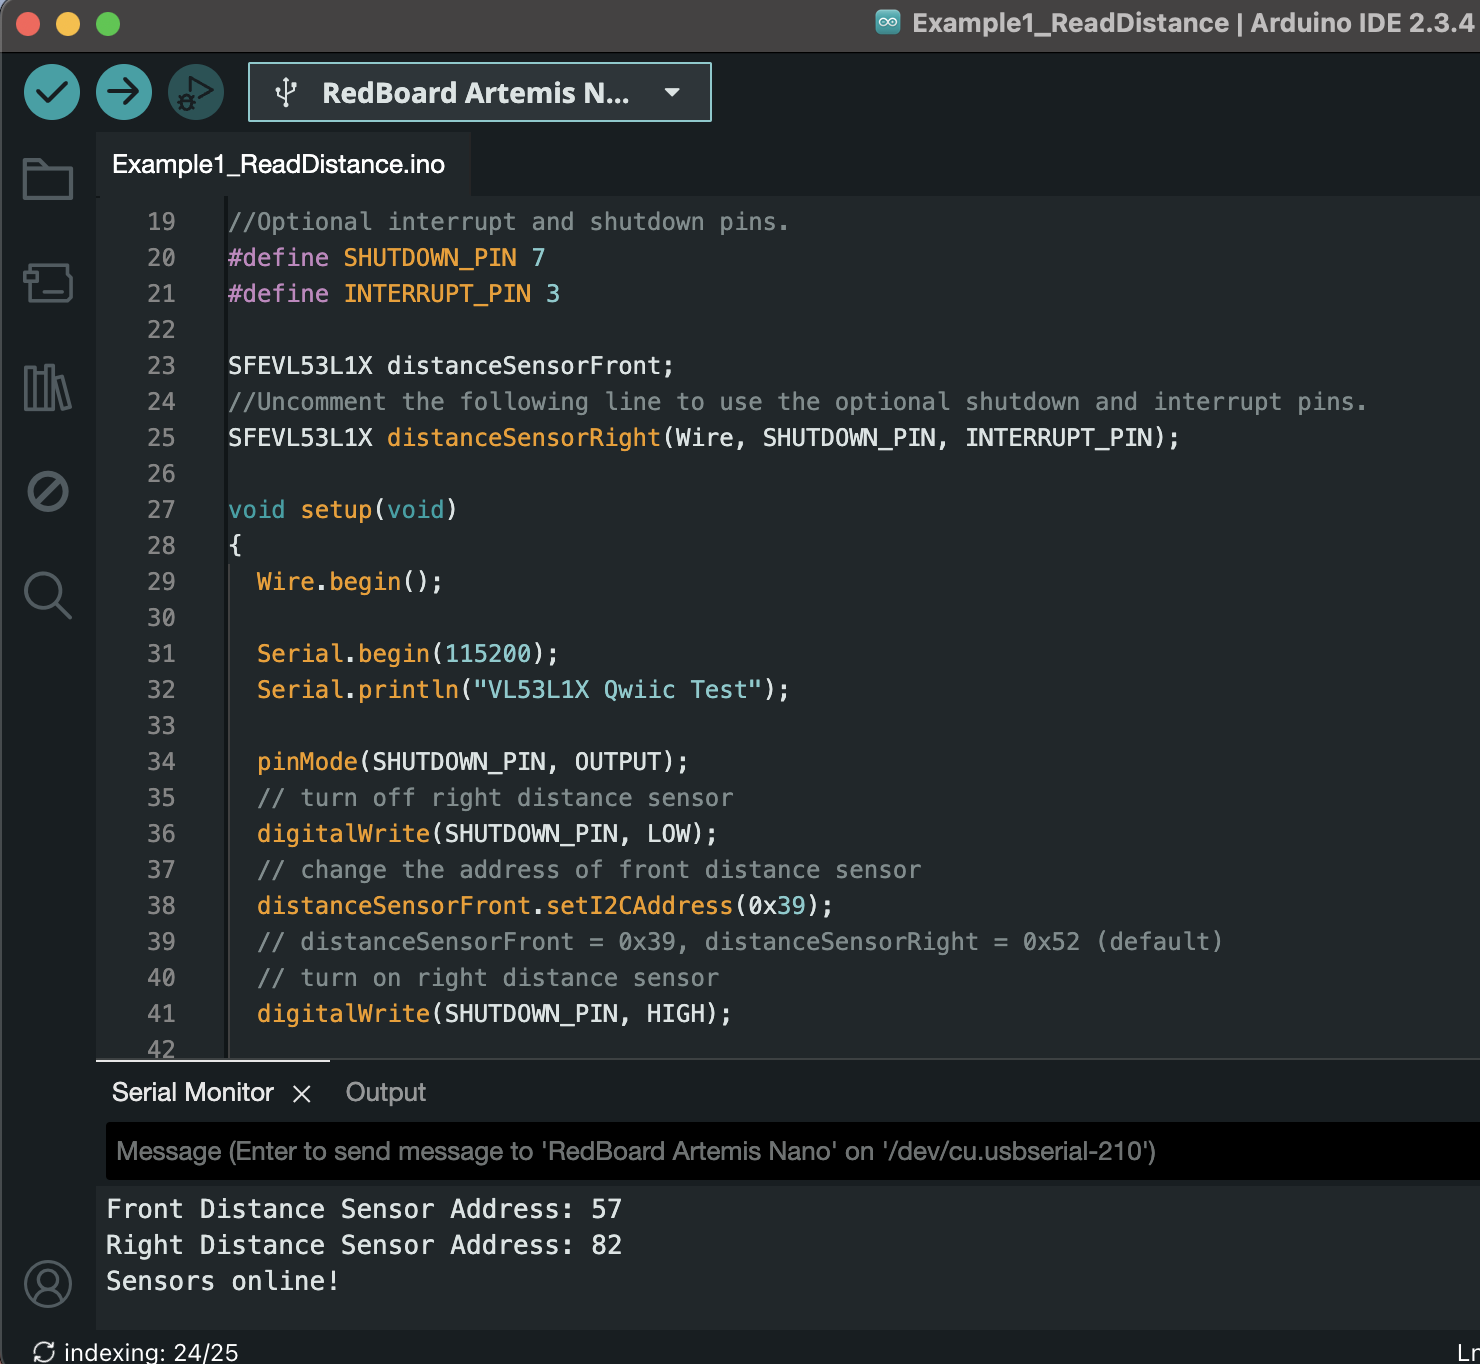Click 'Right Distance Sensor Address: 82' output
Viewport: 1480px width, 1364px height.
(364, 1245)
